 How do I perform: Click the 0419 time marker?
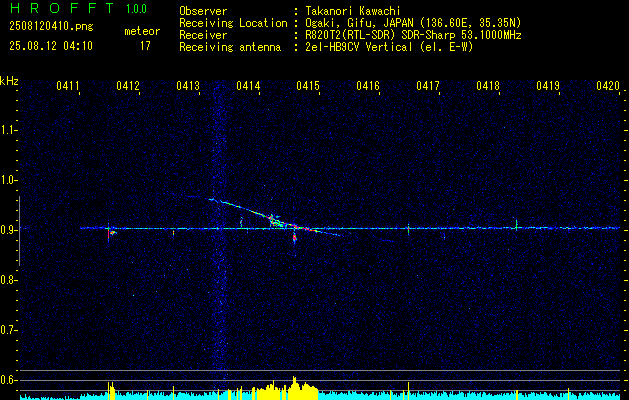[x=548, y=85]
